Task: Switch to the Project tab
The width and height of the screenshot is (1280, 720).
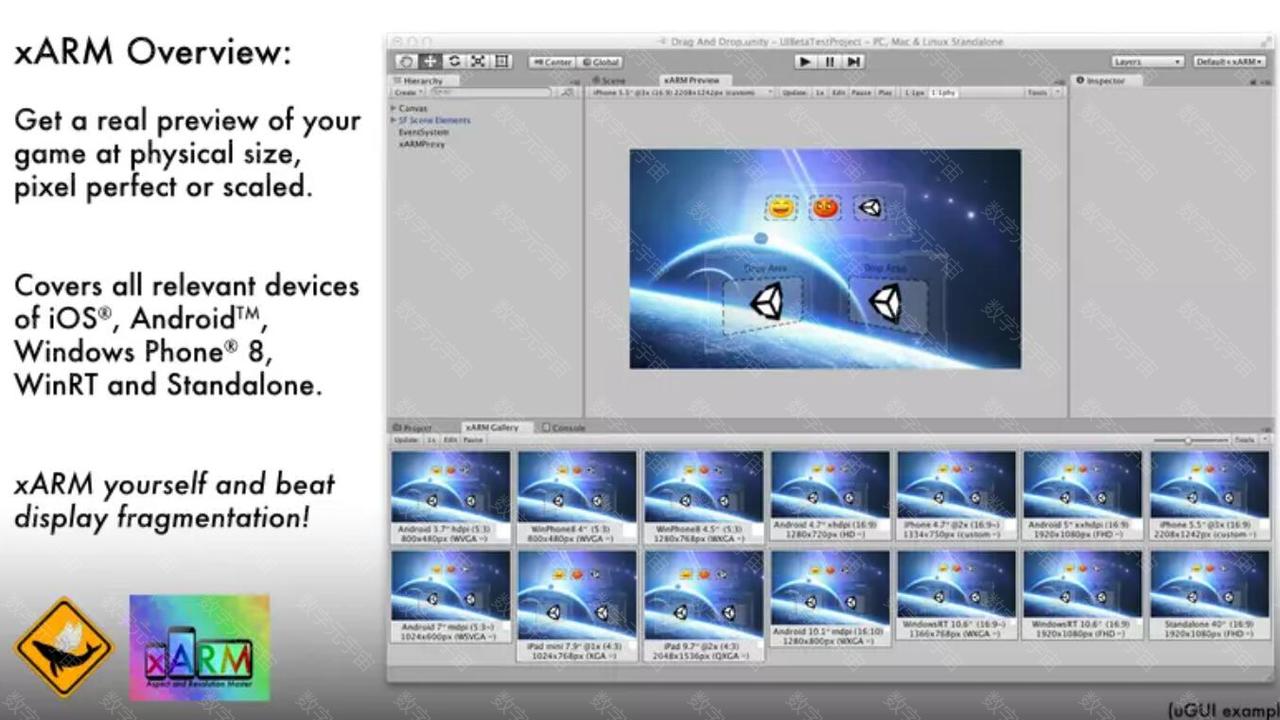Action: (413, 428)
